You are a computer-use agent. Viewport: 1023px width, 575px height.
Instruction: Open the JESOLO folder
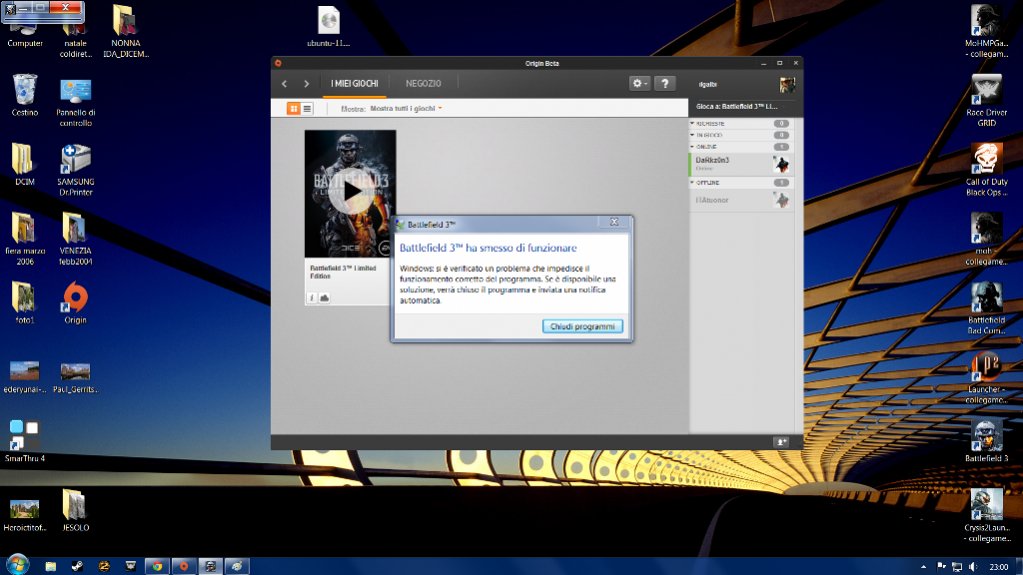pos(75,510)
